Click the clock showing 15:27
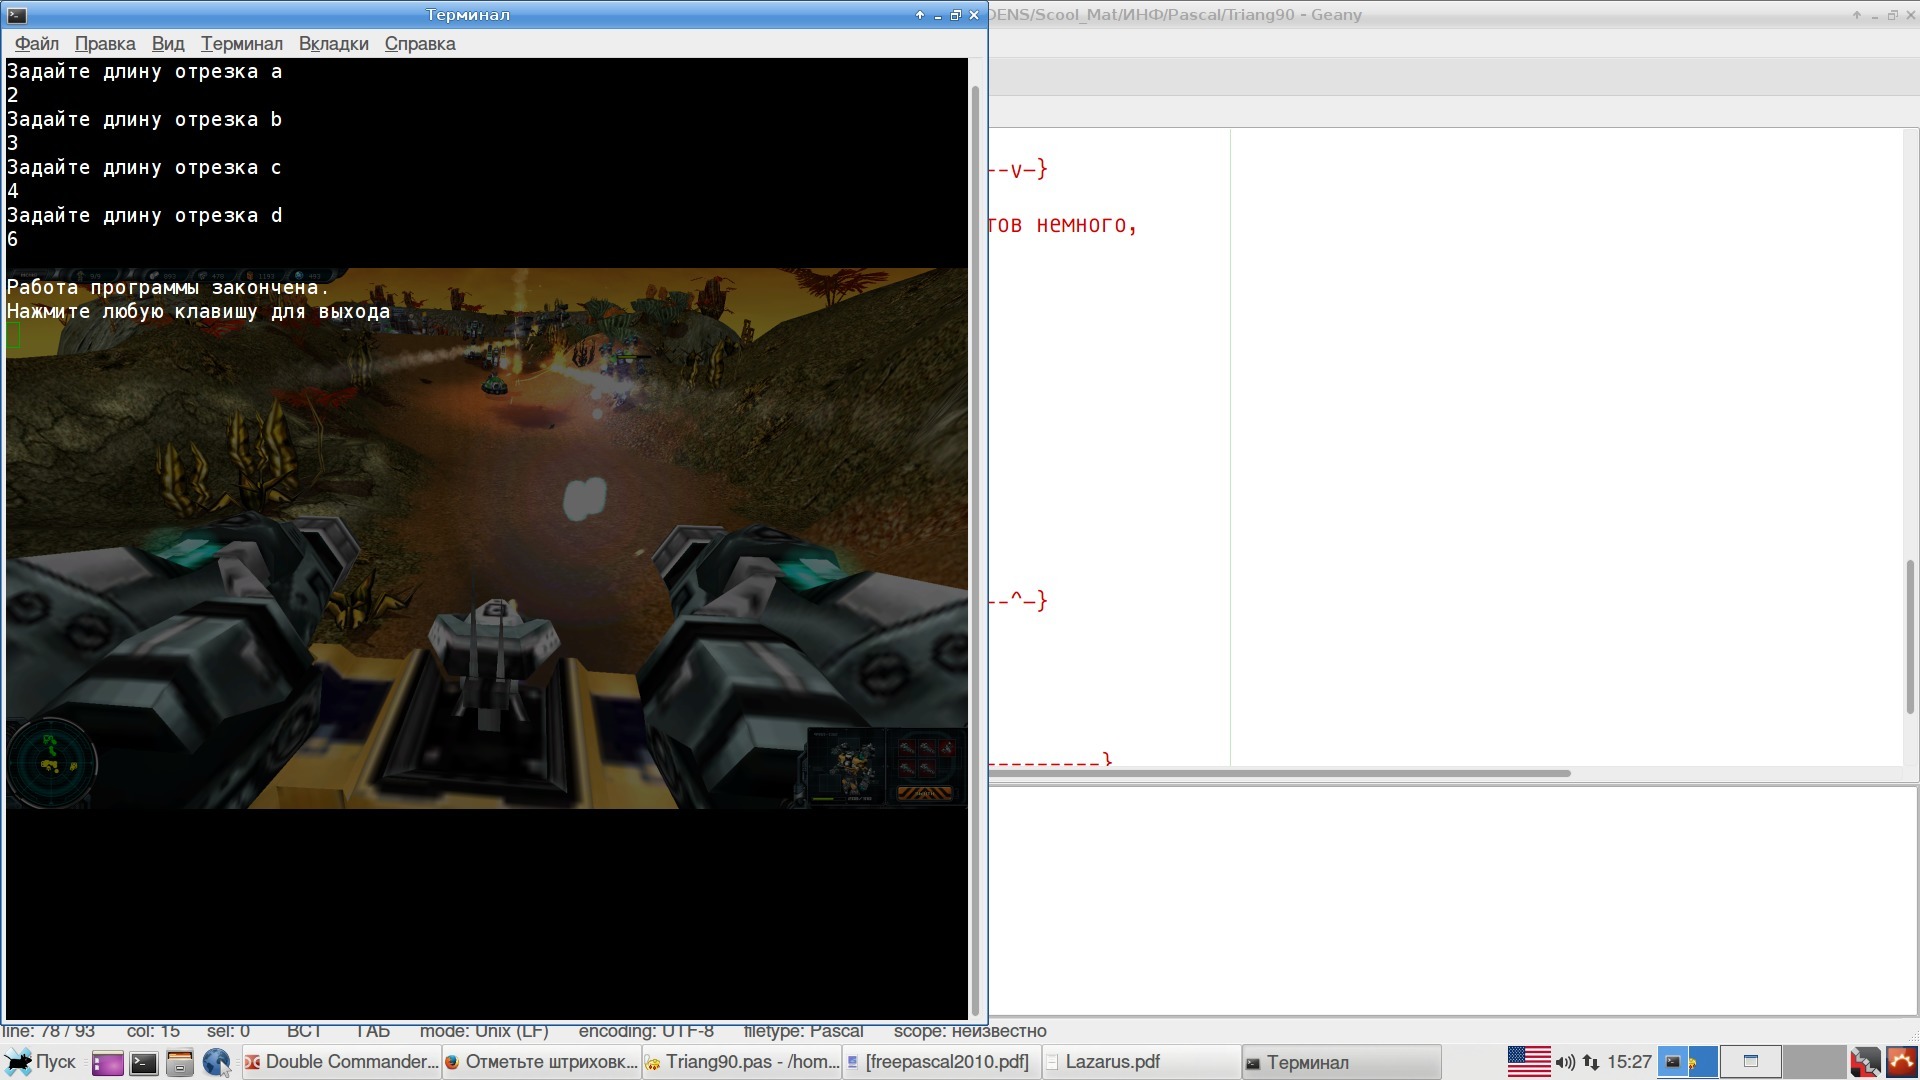1920x1080 pixels. 1629,1062
